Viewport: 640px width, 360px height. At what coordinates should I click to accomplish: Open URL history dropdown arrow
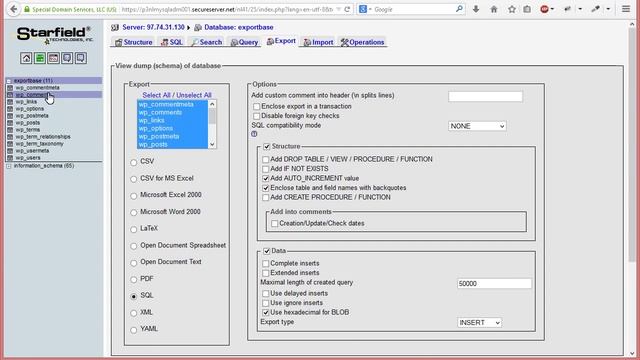click(338, 9)
